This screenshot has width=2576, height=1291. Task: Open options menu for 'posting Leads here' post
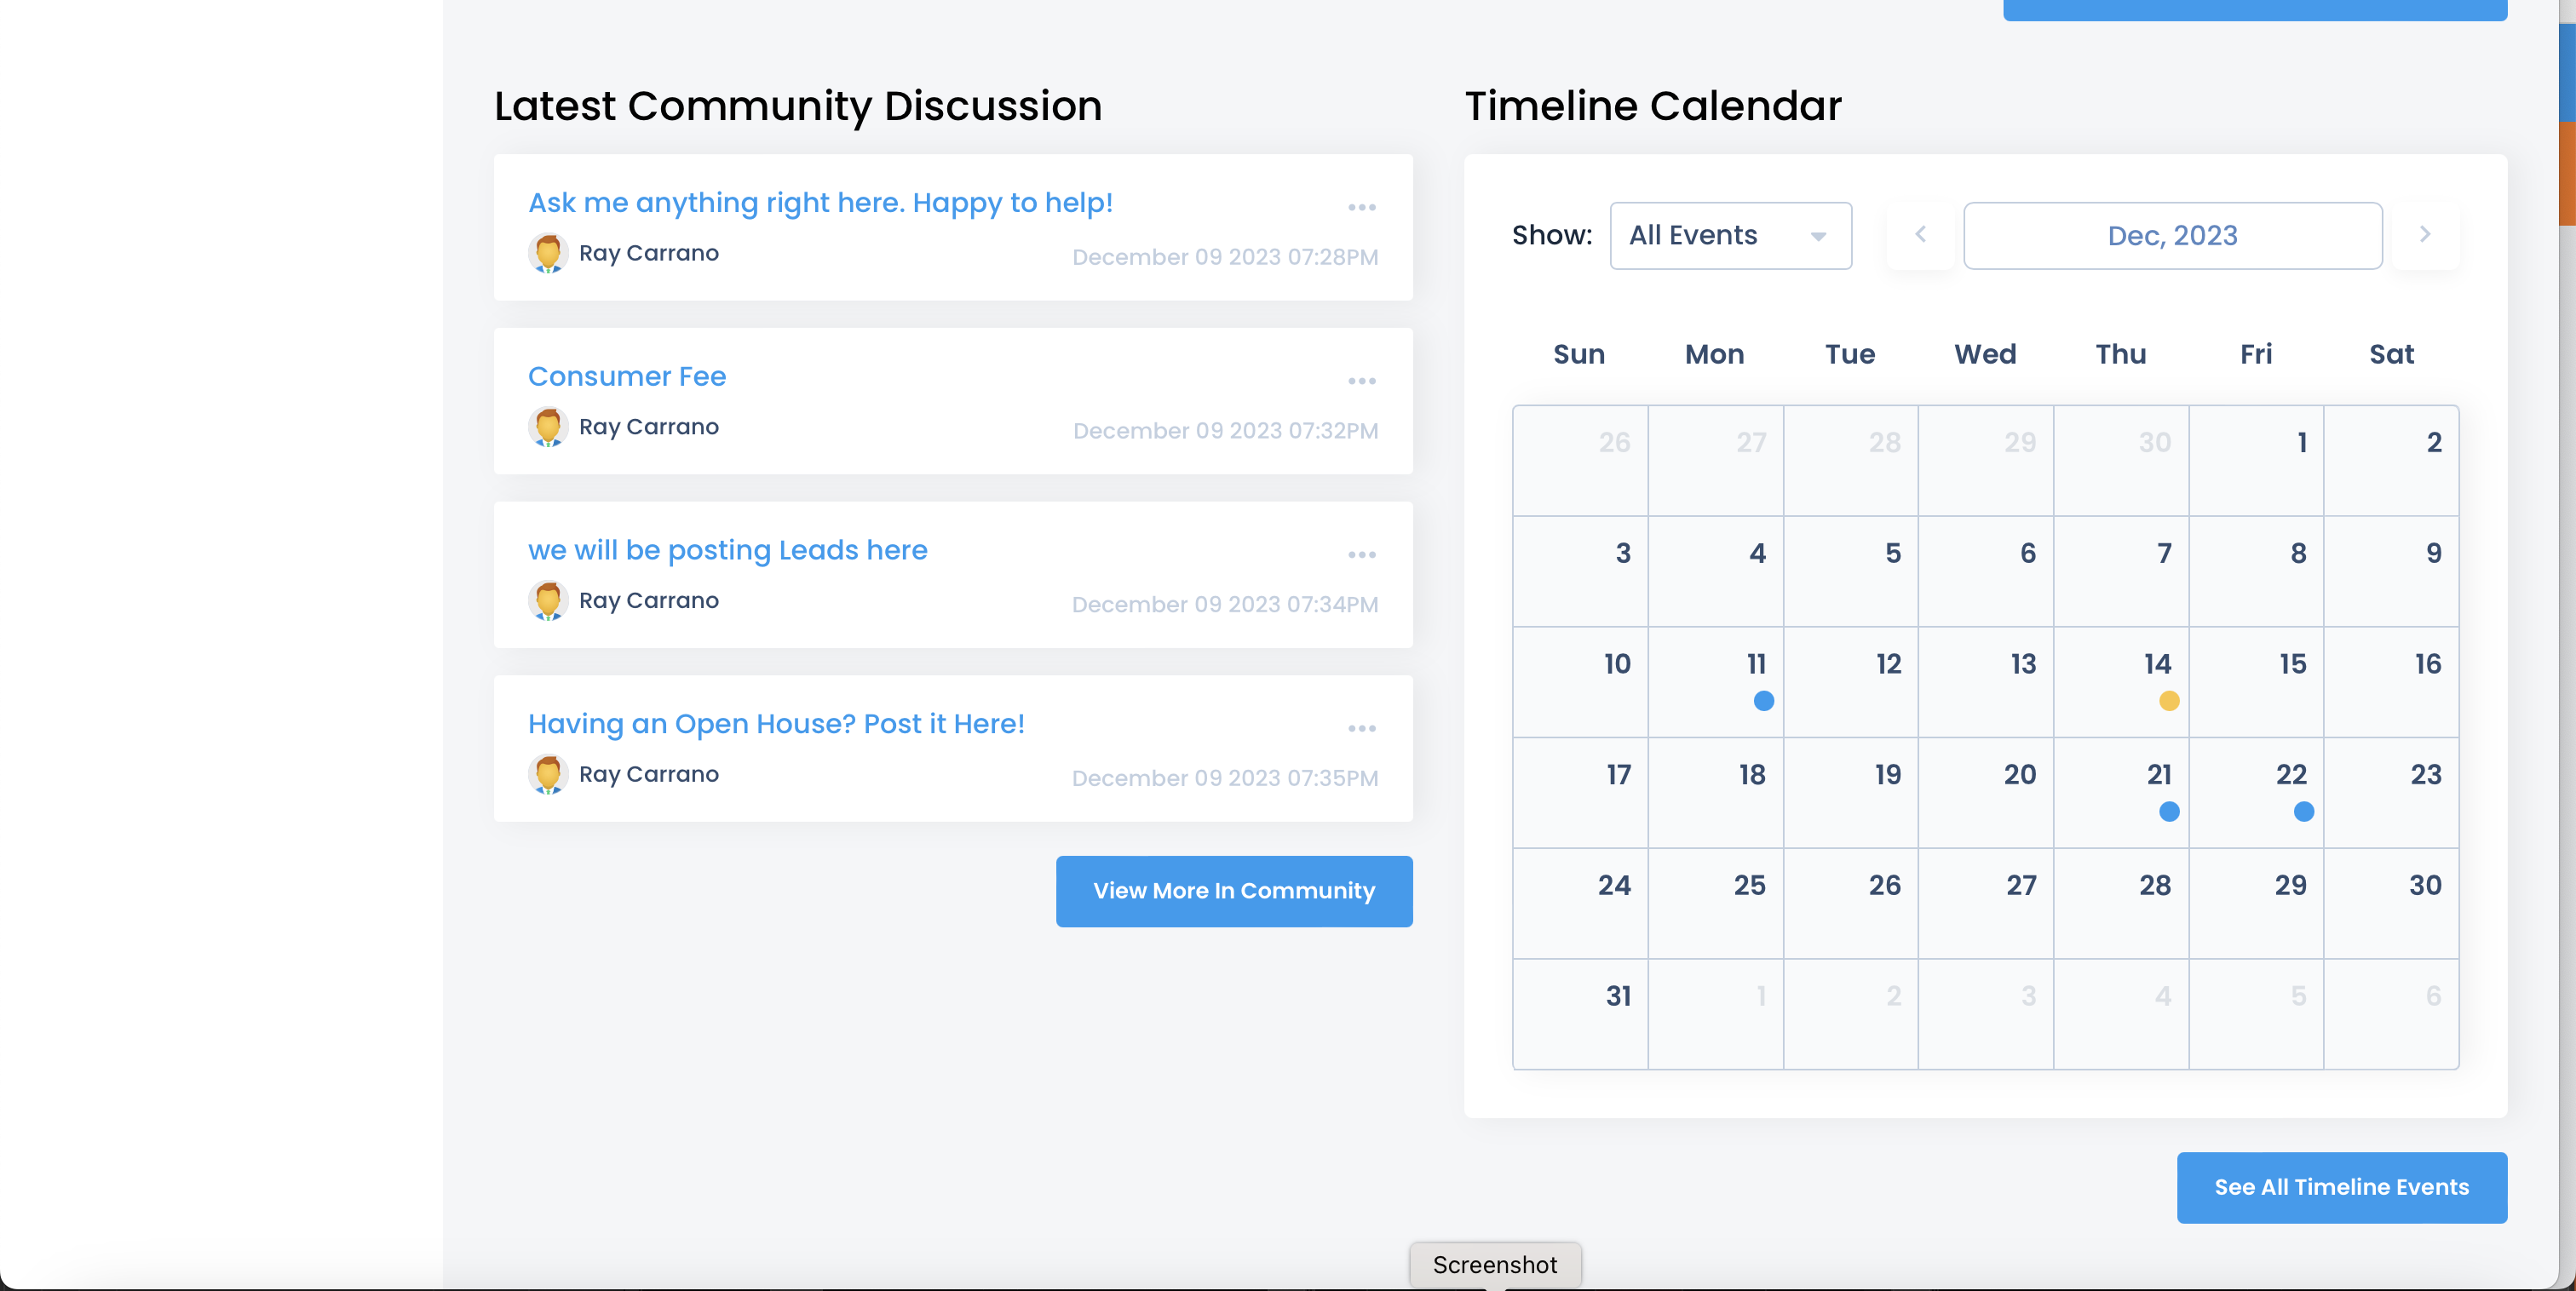[1361, 555]
